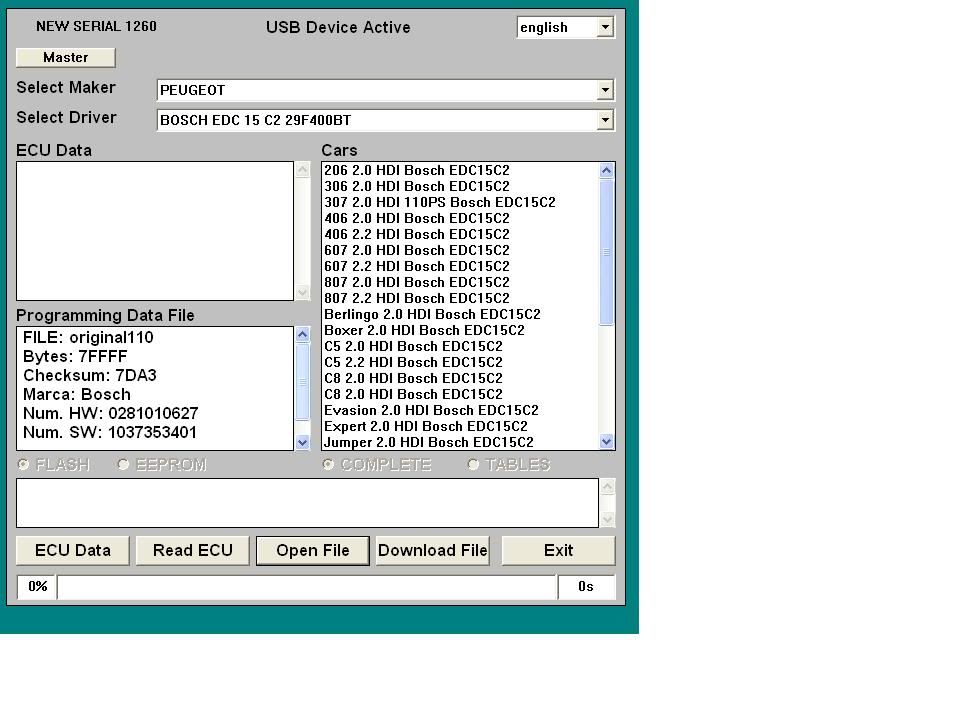This screenshot has width=962, height=716.
Task: Click the message log scroll down arrow
Action: [x=607, y=519]
